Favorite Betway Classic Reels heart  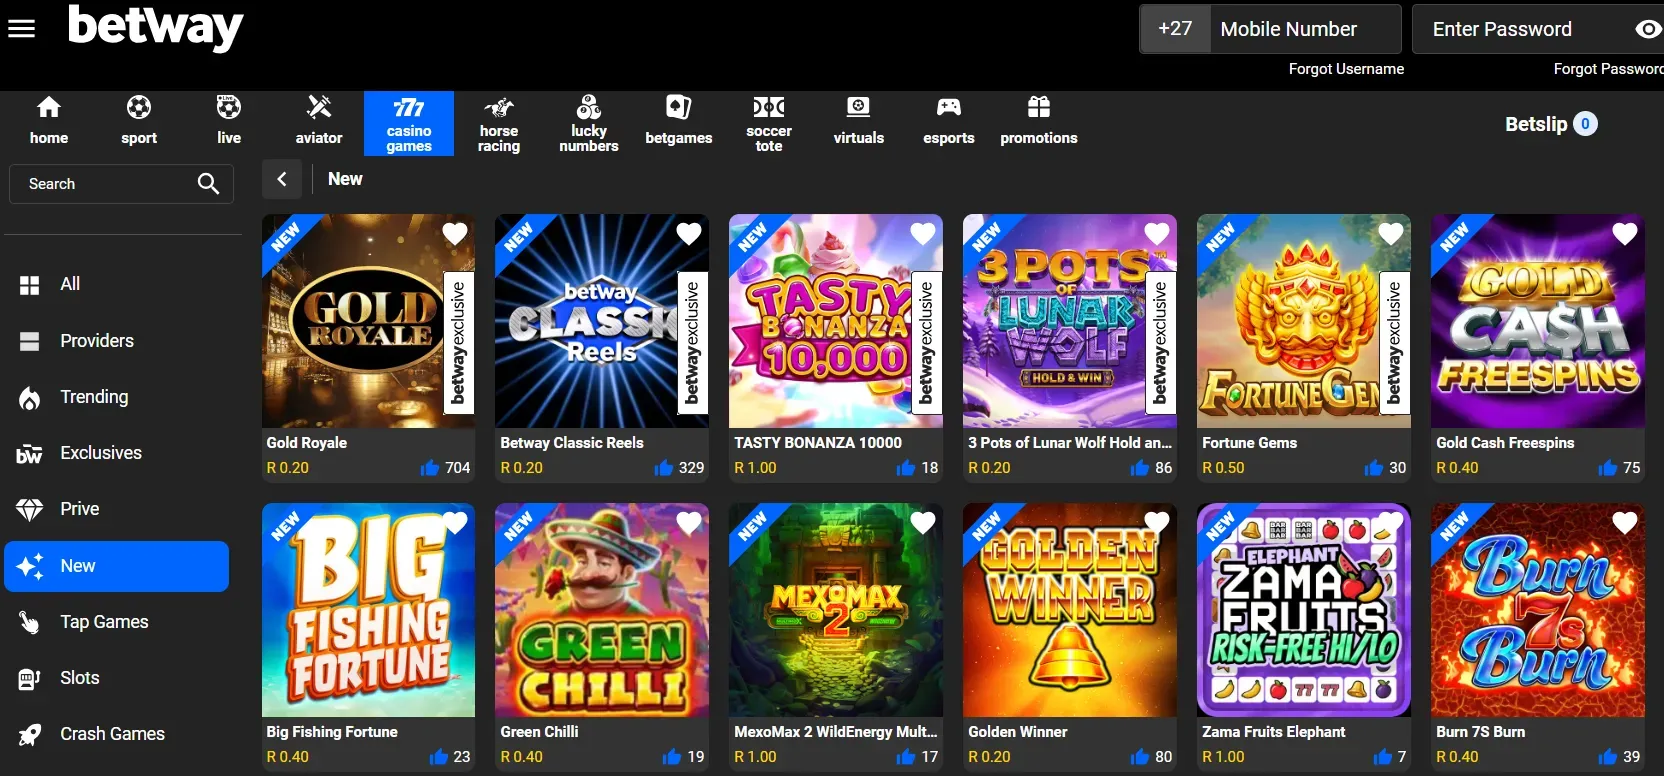pyautogui.click(x=689, y=234)
